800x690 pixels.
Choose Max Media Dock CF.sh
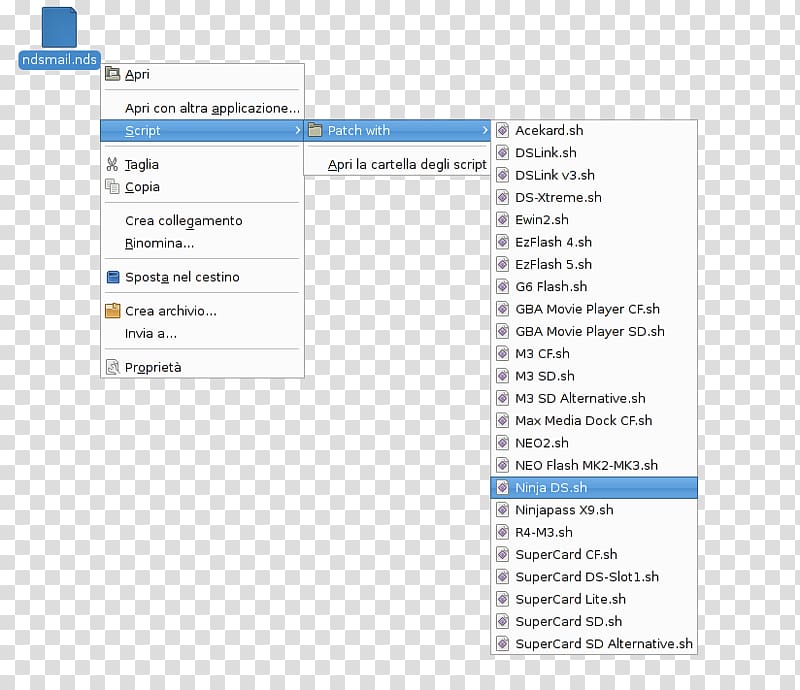(x=594, y=421)
